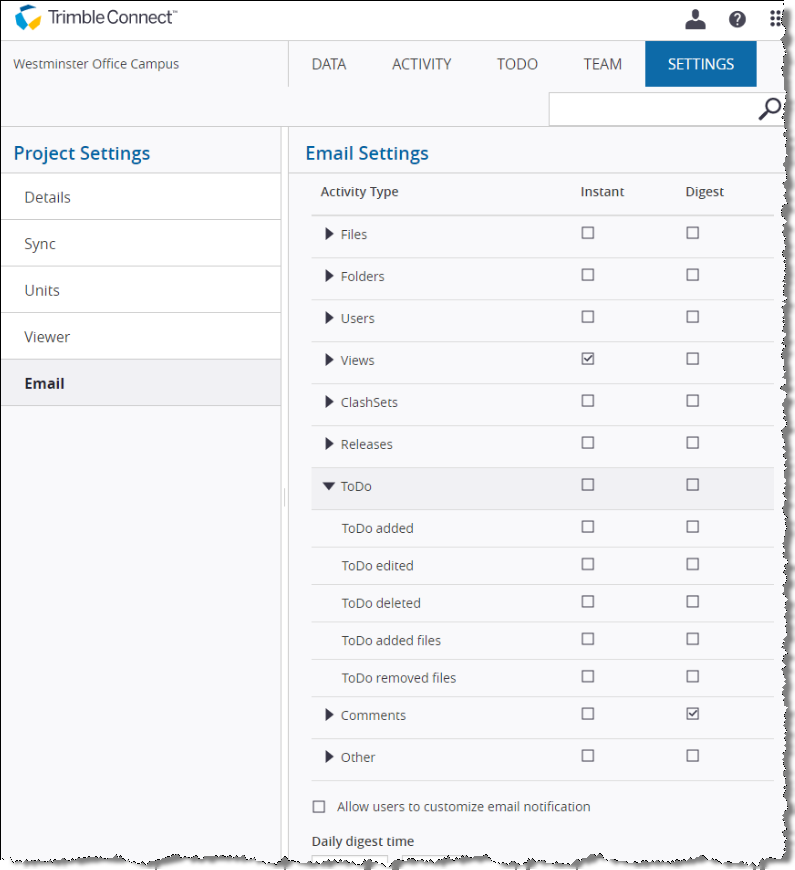Open the user profile icon
Viewport: 795px width, 870px height.
coord(696,19)
